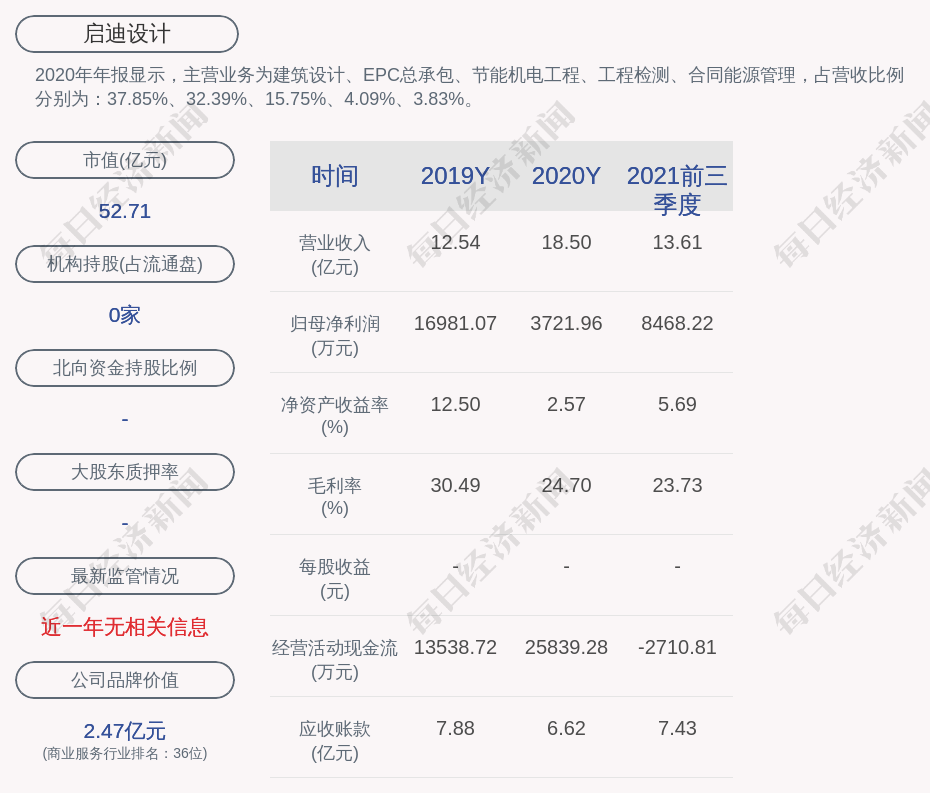The width and height of the screenshot is (930, 793).
Task: Select revenue value 18.50
Action: pyautogui.click(x=566, y=242)
